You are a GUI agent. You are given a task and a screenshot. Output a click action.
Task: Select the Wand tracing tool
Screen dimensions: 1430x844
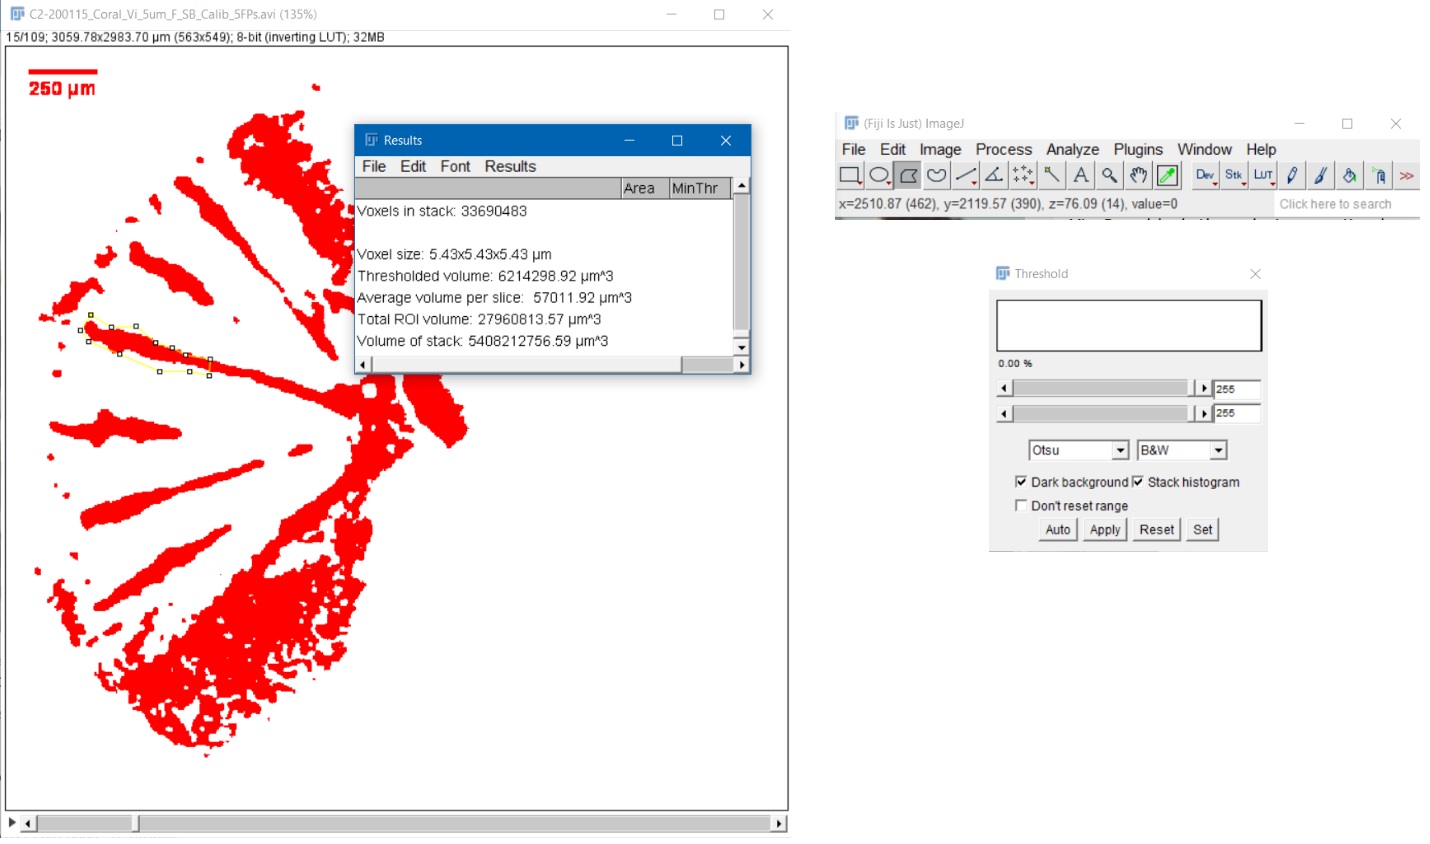coord(1052,175)
